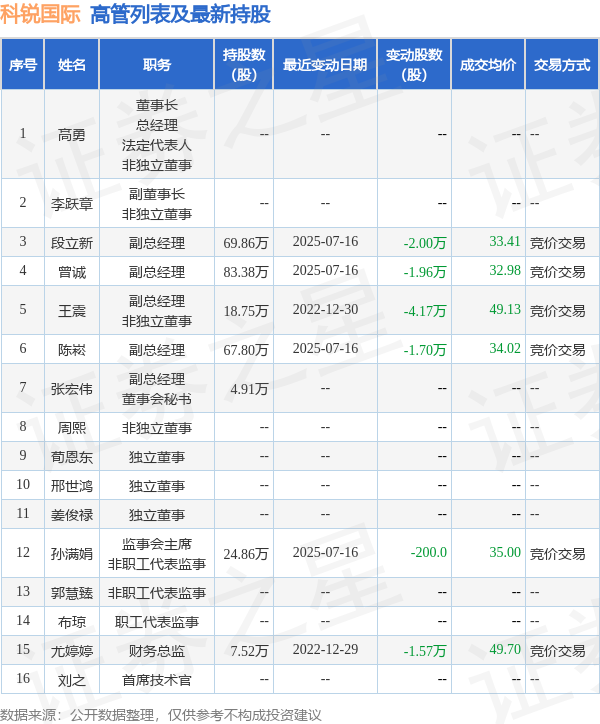Select the name 刘之
Image resolution: width=600 pixels, height=724 pixels.
(x=72, y=680)
